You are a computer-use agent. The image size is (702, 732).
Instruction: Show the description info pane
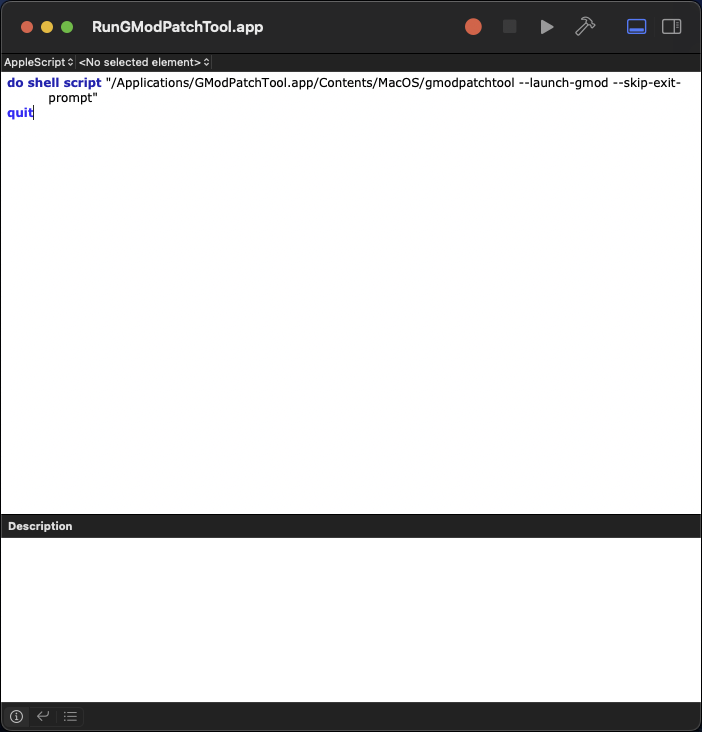point(16,716)
